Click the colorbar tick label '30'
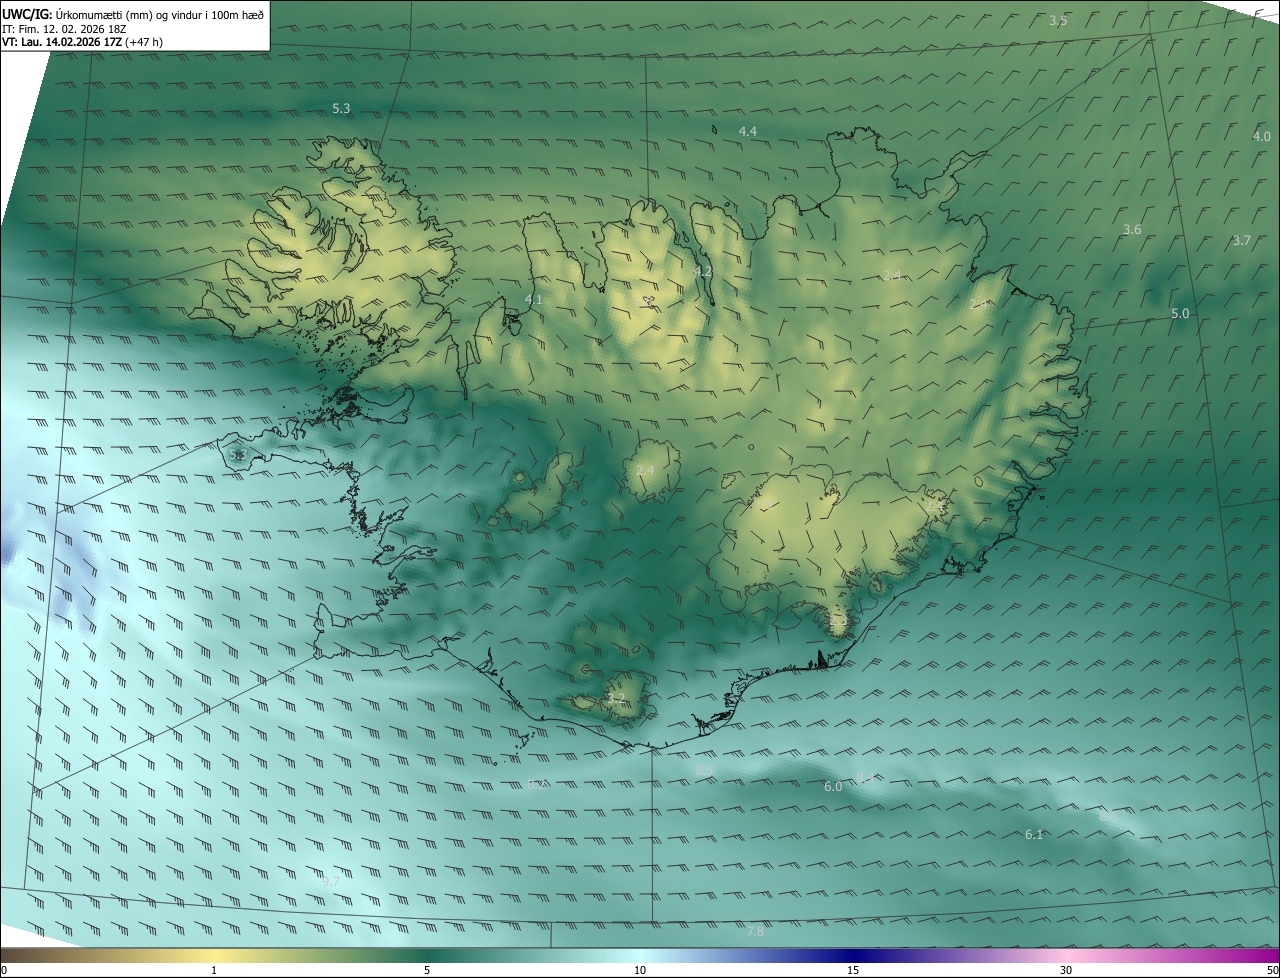Screen dimensions: 1280x978 point(1066,971)
